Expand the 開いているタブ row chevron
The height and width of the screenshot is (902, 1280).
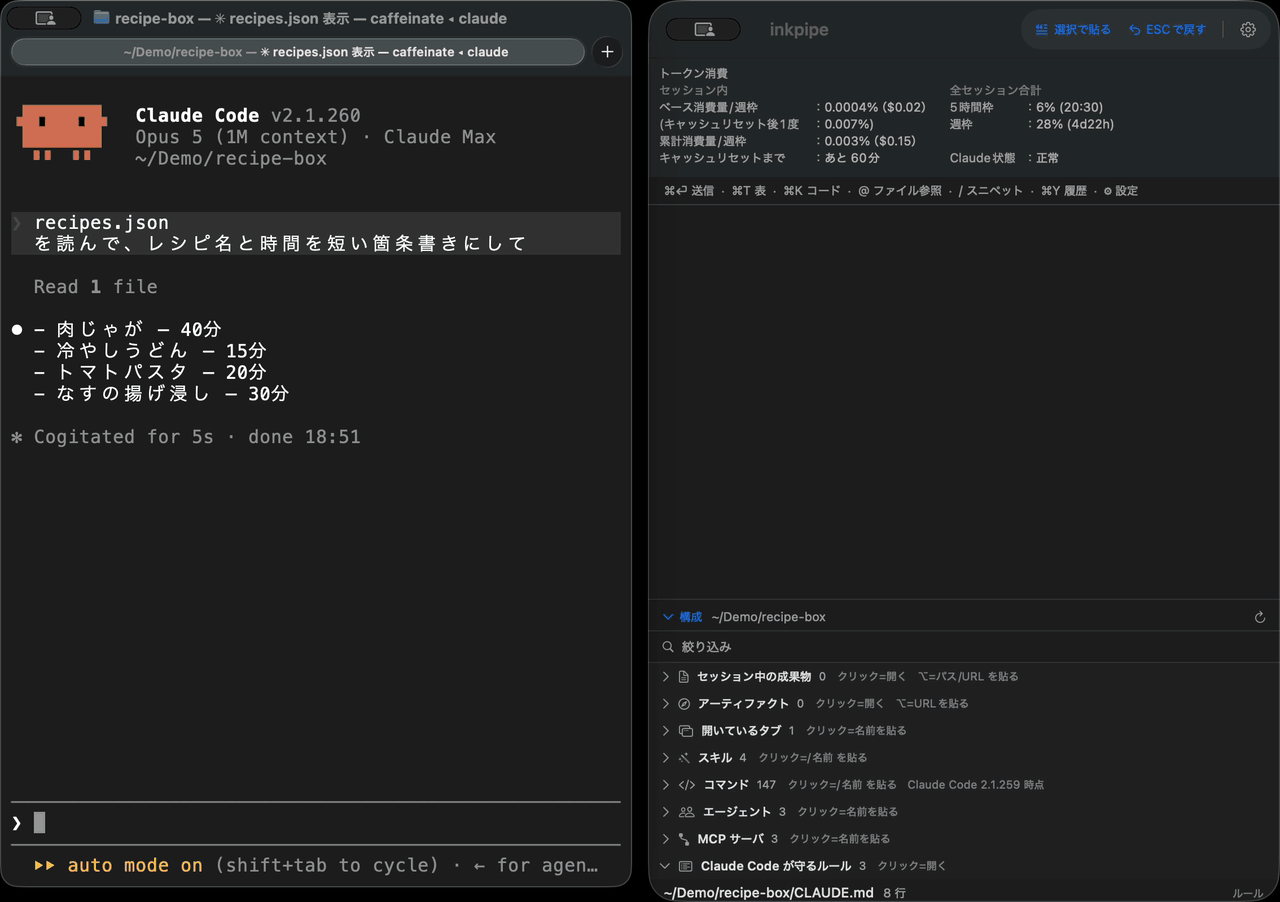point(666,731)
